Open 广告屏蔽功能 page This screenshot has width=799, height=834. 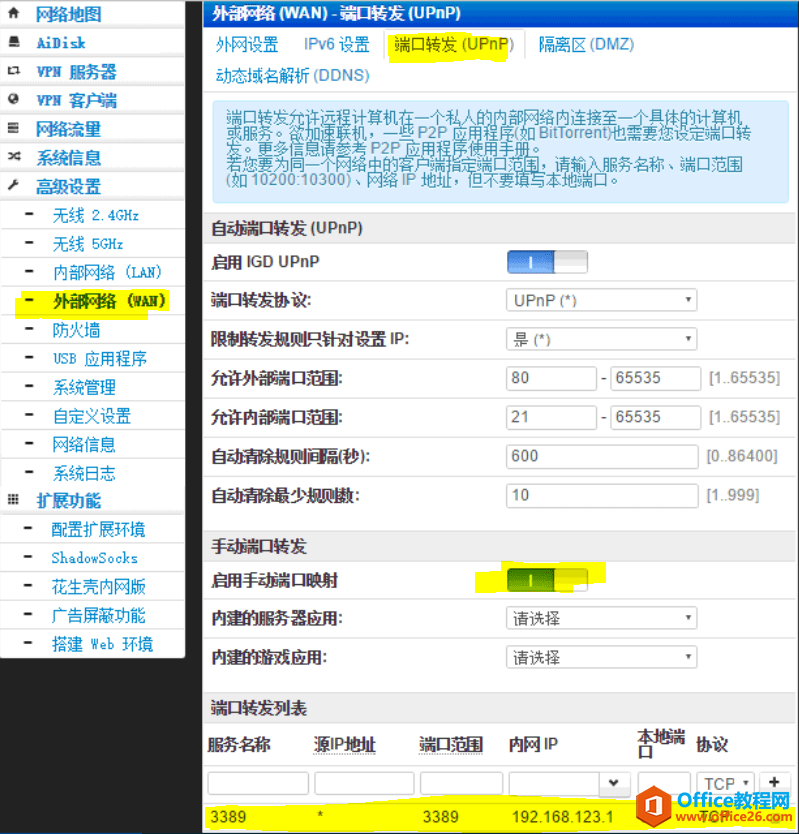pyautogui.click(x=98, y=616)
